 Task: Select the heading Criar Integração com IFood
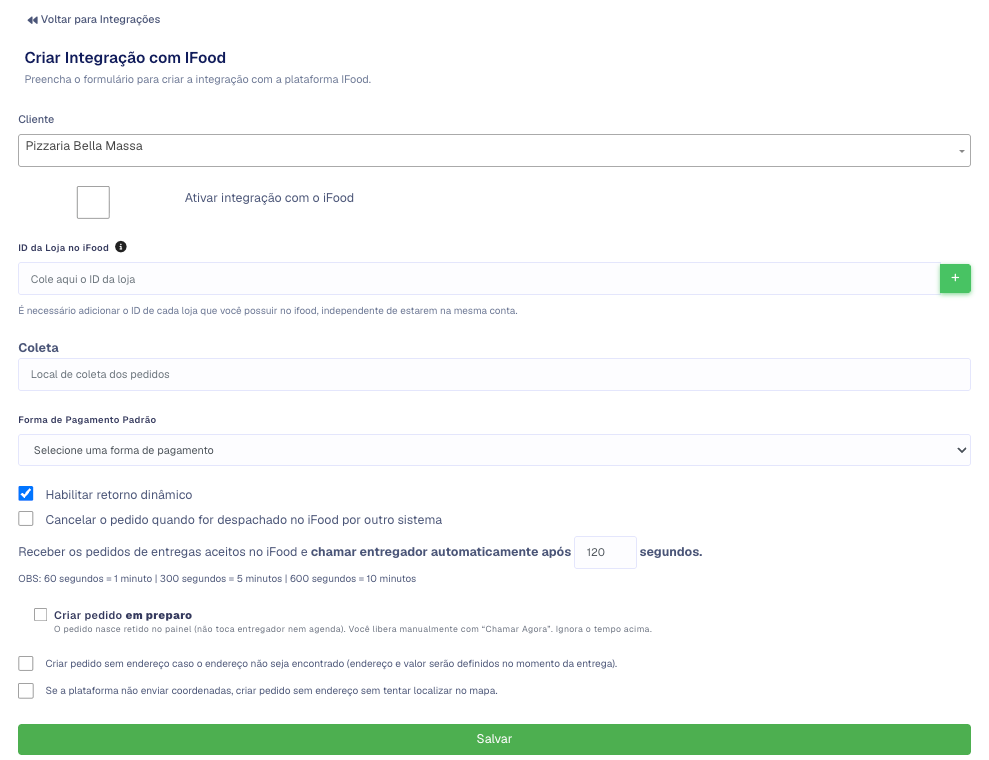pos(125,58)
